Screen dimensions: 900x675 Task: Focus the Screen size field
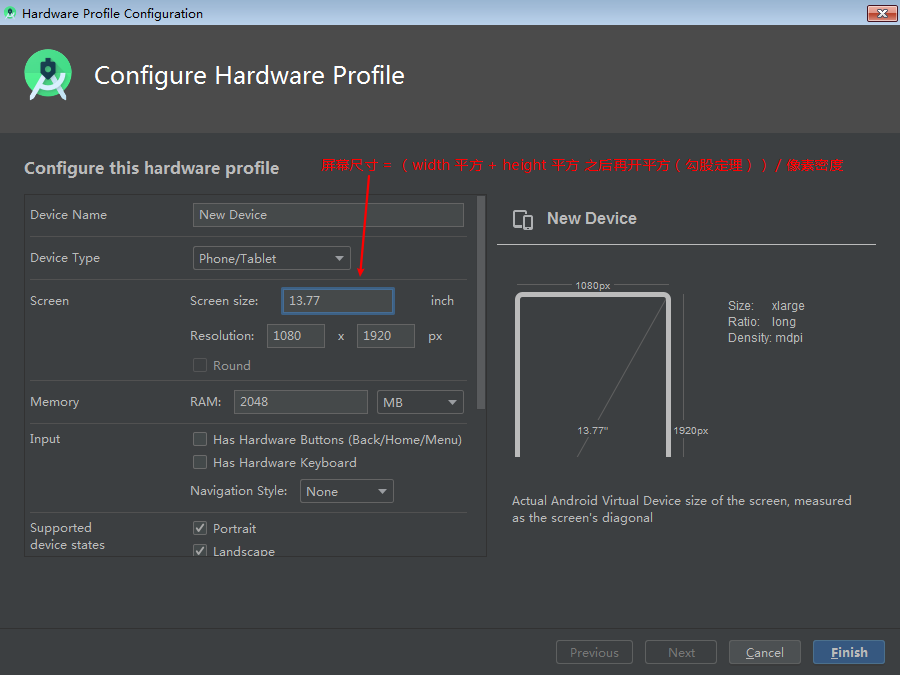(x=338, y=301)
